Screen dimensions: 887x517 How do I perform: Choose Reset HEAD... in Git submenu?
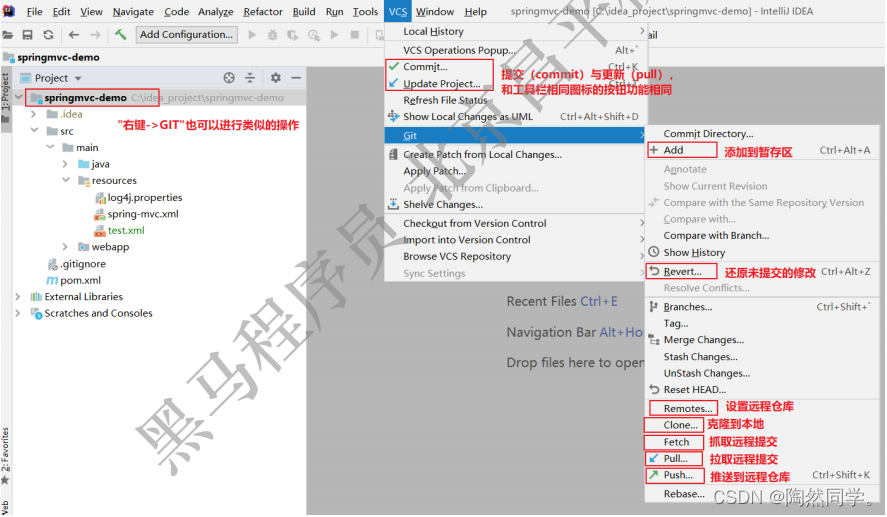[x=762, y=390]
